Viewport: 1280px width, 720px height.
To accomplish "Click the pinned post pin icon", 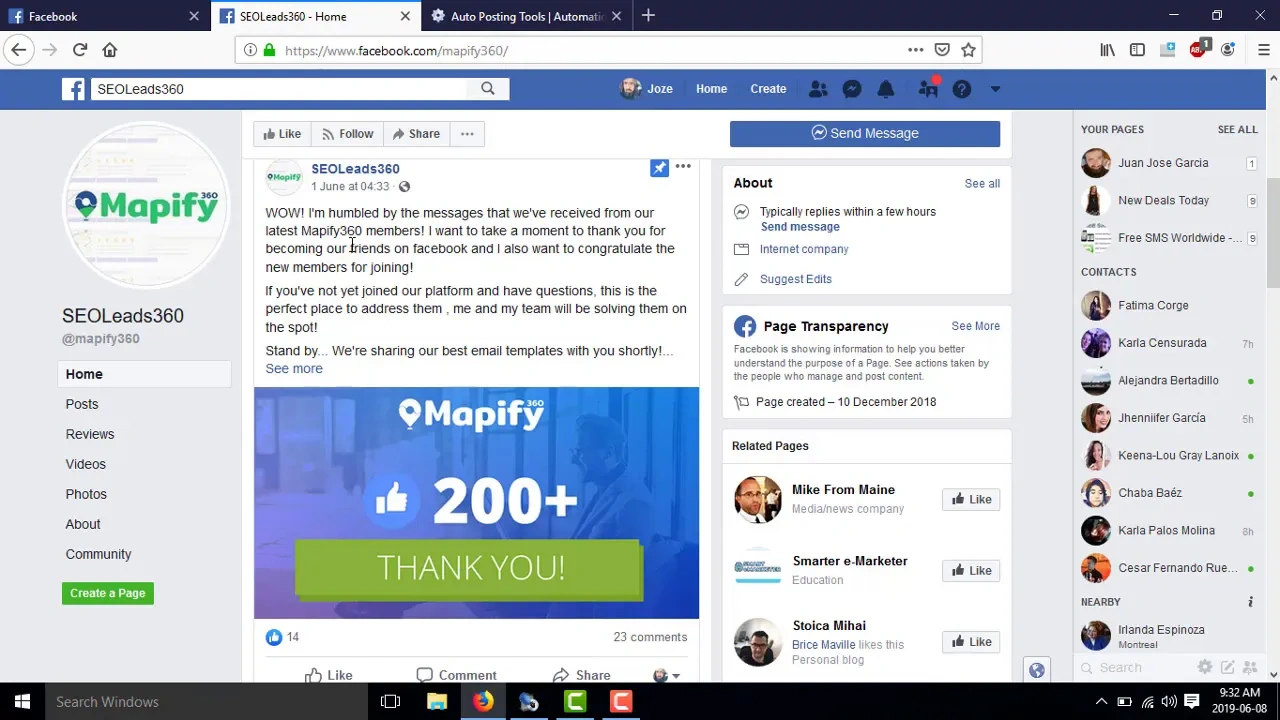I will click(x=659, y=168).
